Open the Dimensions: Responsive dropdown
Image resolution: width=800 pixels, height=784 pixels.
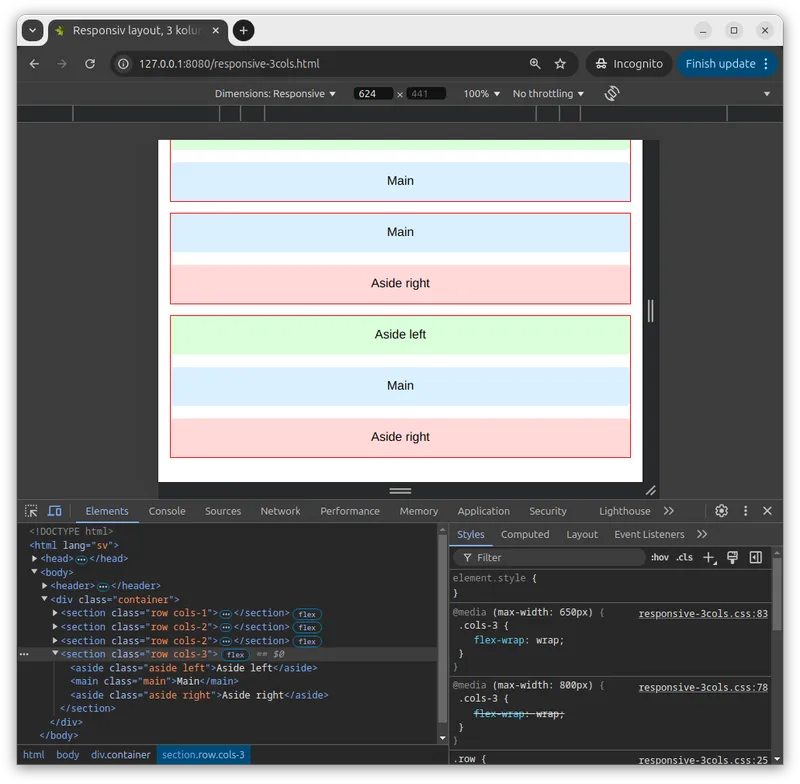[276, 93]
